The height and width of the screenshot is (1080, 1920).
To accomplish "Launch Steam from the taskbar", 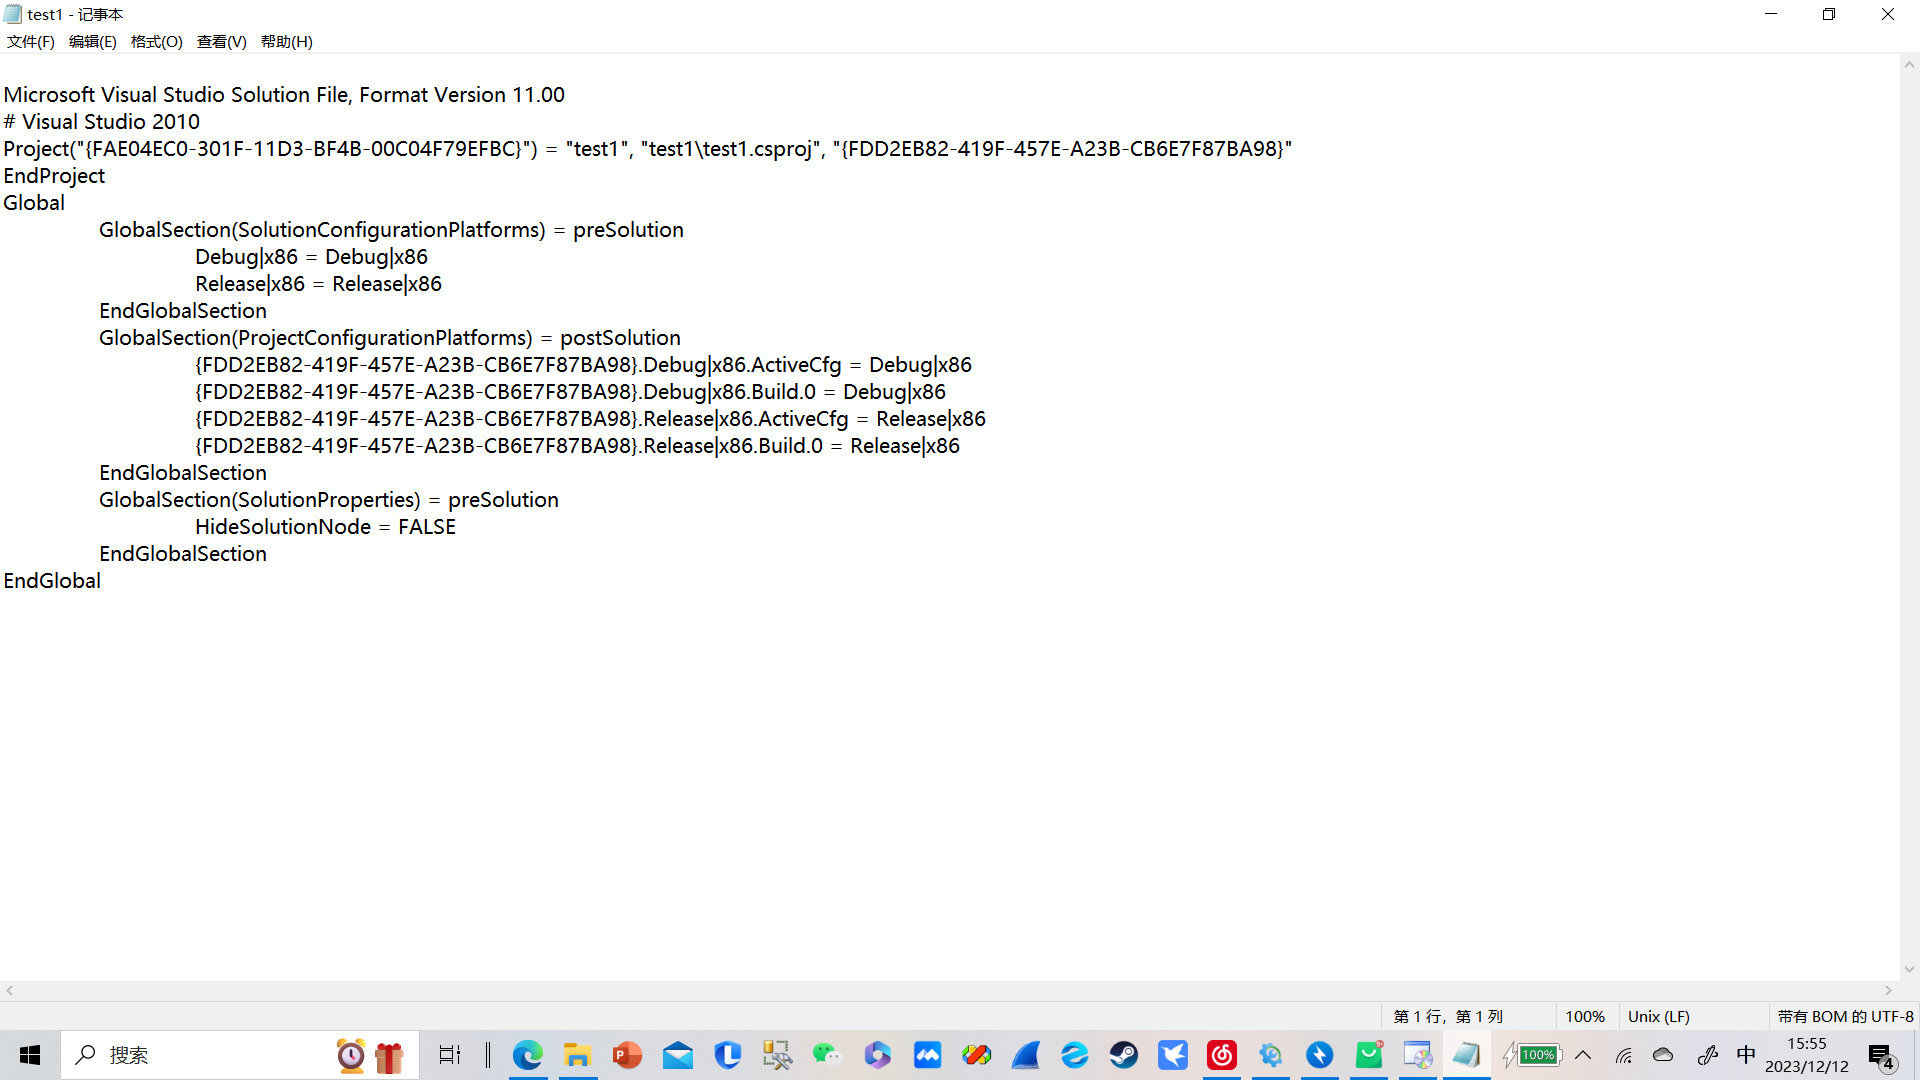I will [x=1125, y=1055].
